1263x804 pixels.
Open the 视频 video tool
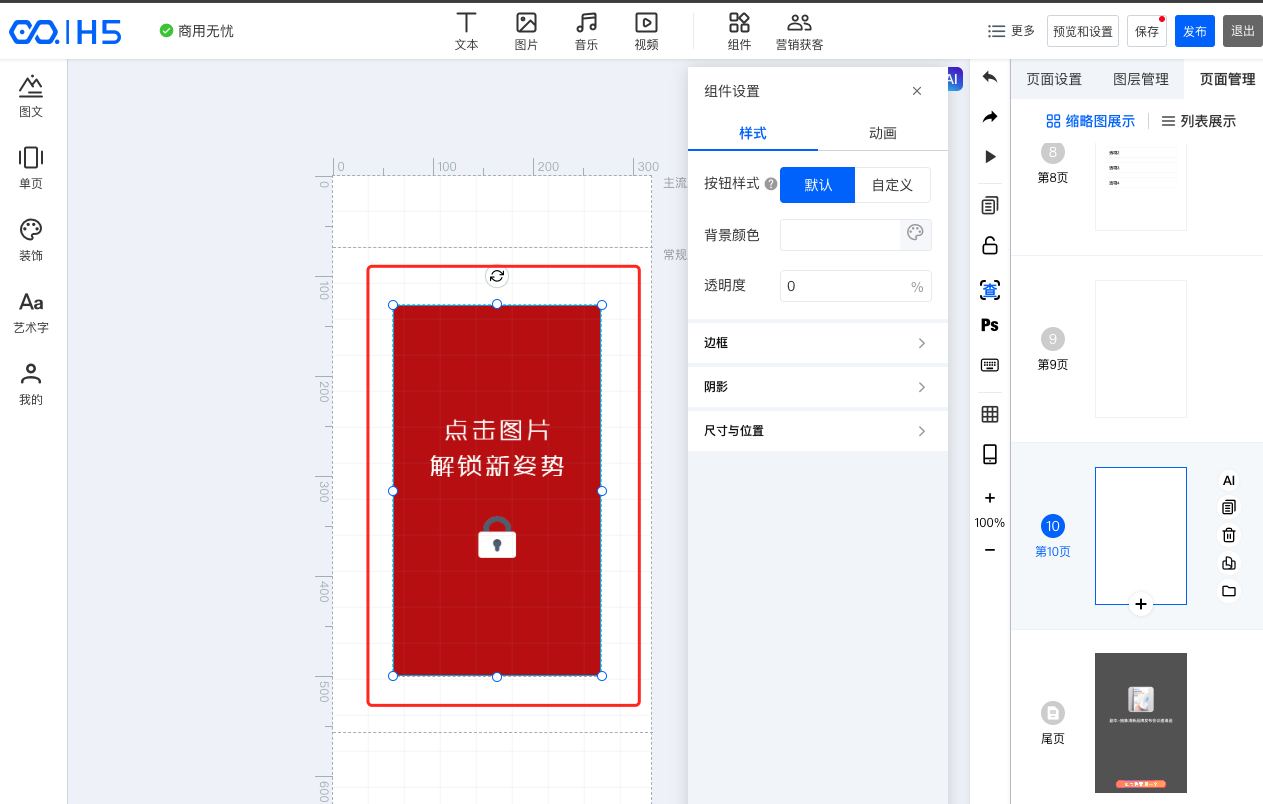pos(646,31)
